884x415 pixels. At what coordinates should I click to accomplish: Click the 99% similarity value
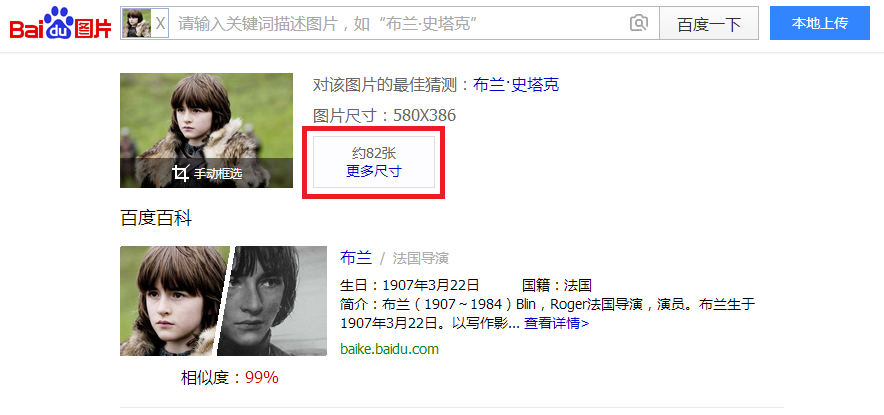tap(262, 378)
